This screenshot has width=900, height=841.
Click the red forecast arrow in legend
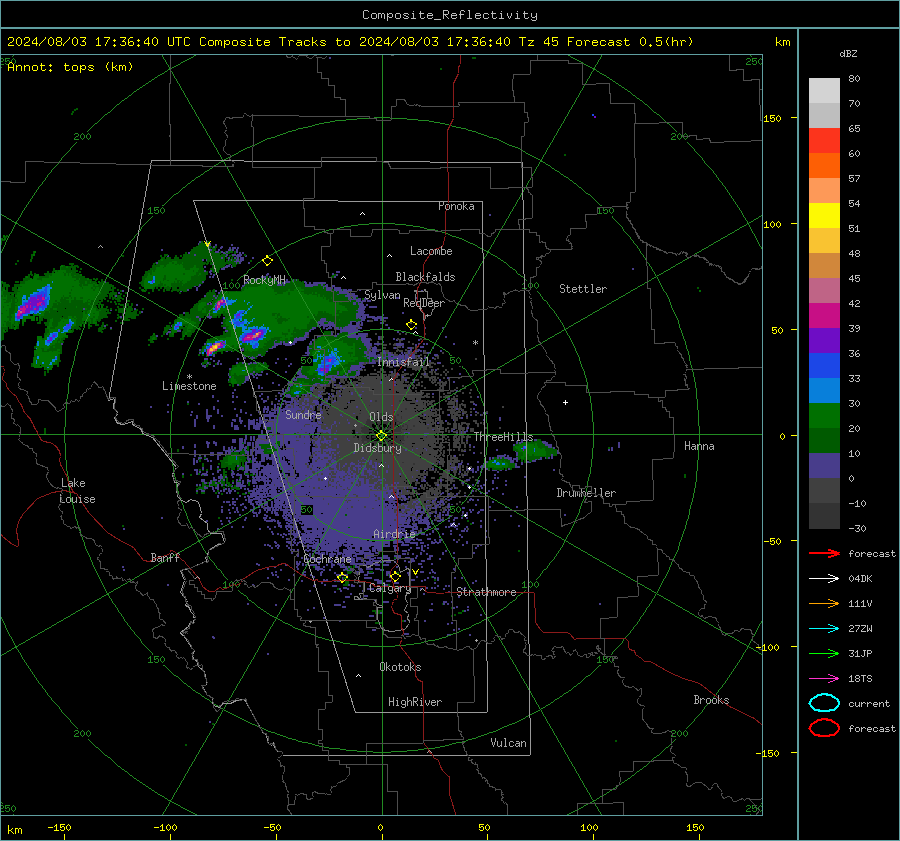824,553
